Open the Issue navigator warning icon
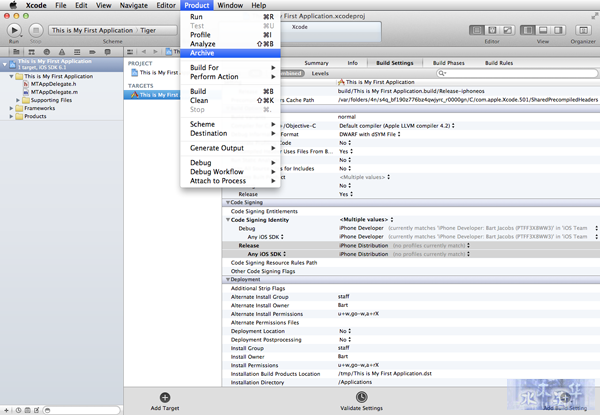This screenshot has width=600, height=415. click(x=62, y=52)
